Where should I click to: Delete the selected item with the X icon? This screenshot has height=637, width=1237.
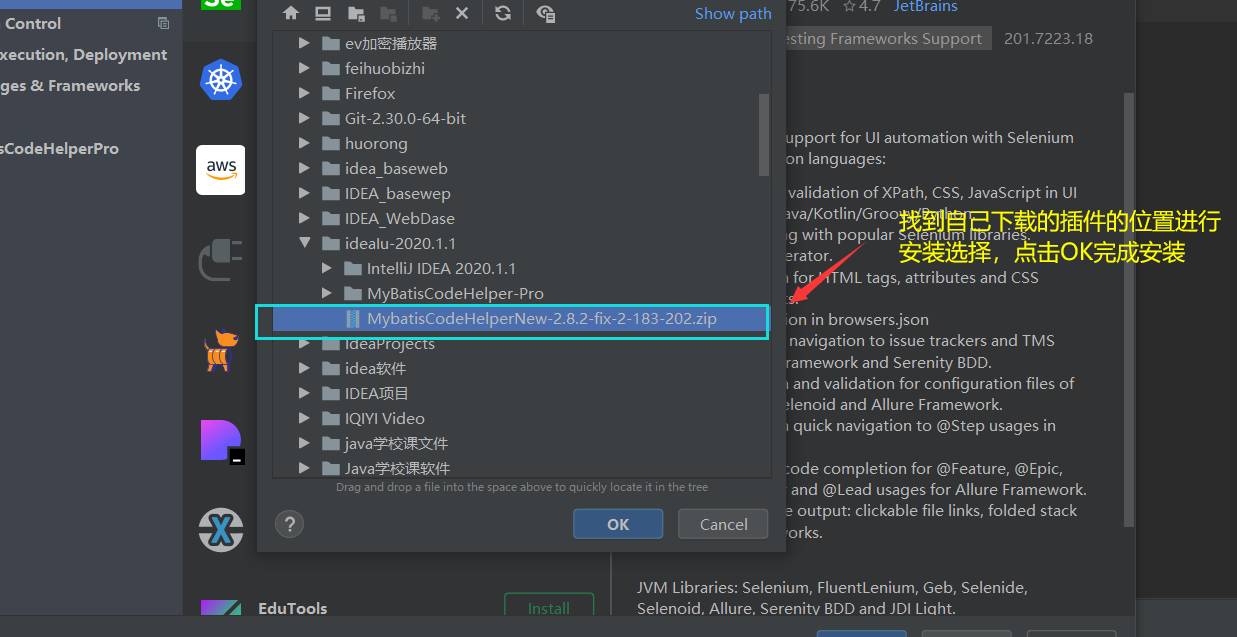tap(462, 13)
